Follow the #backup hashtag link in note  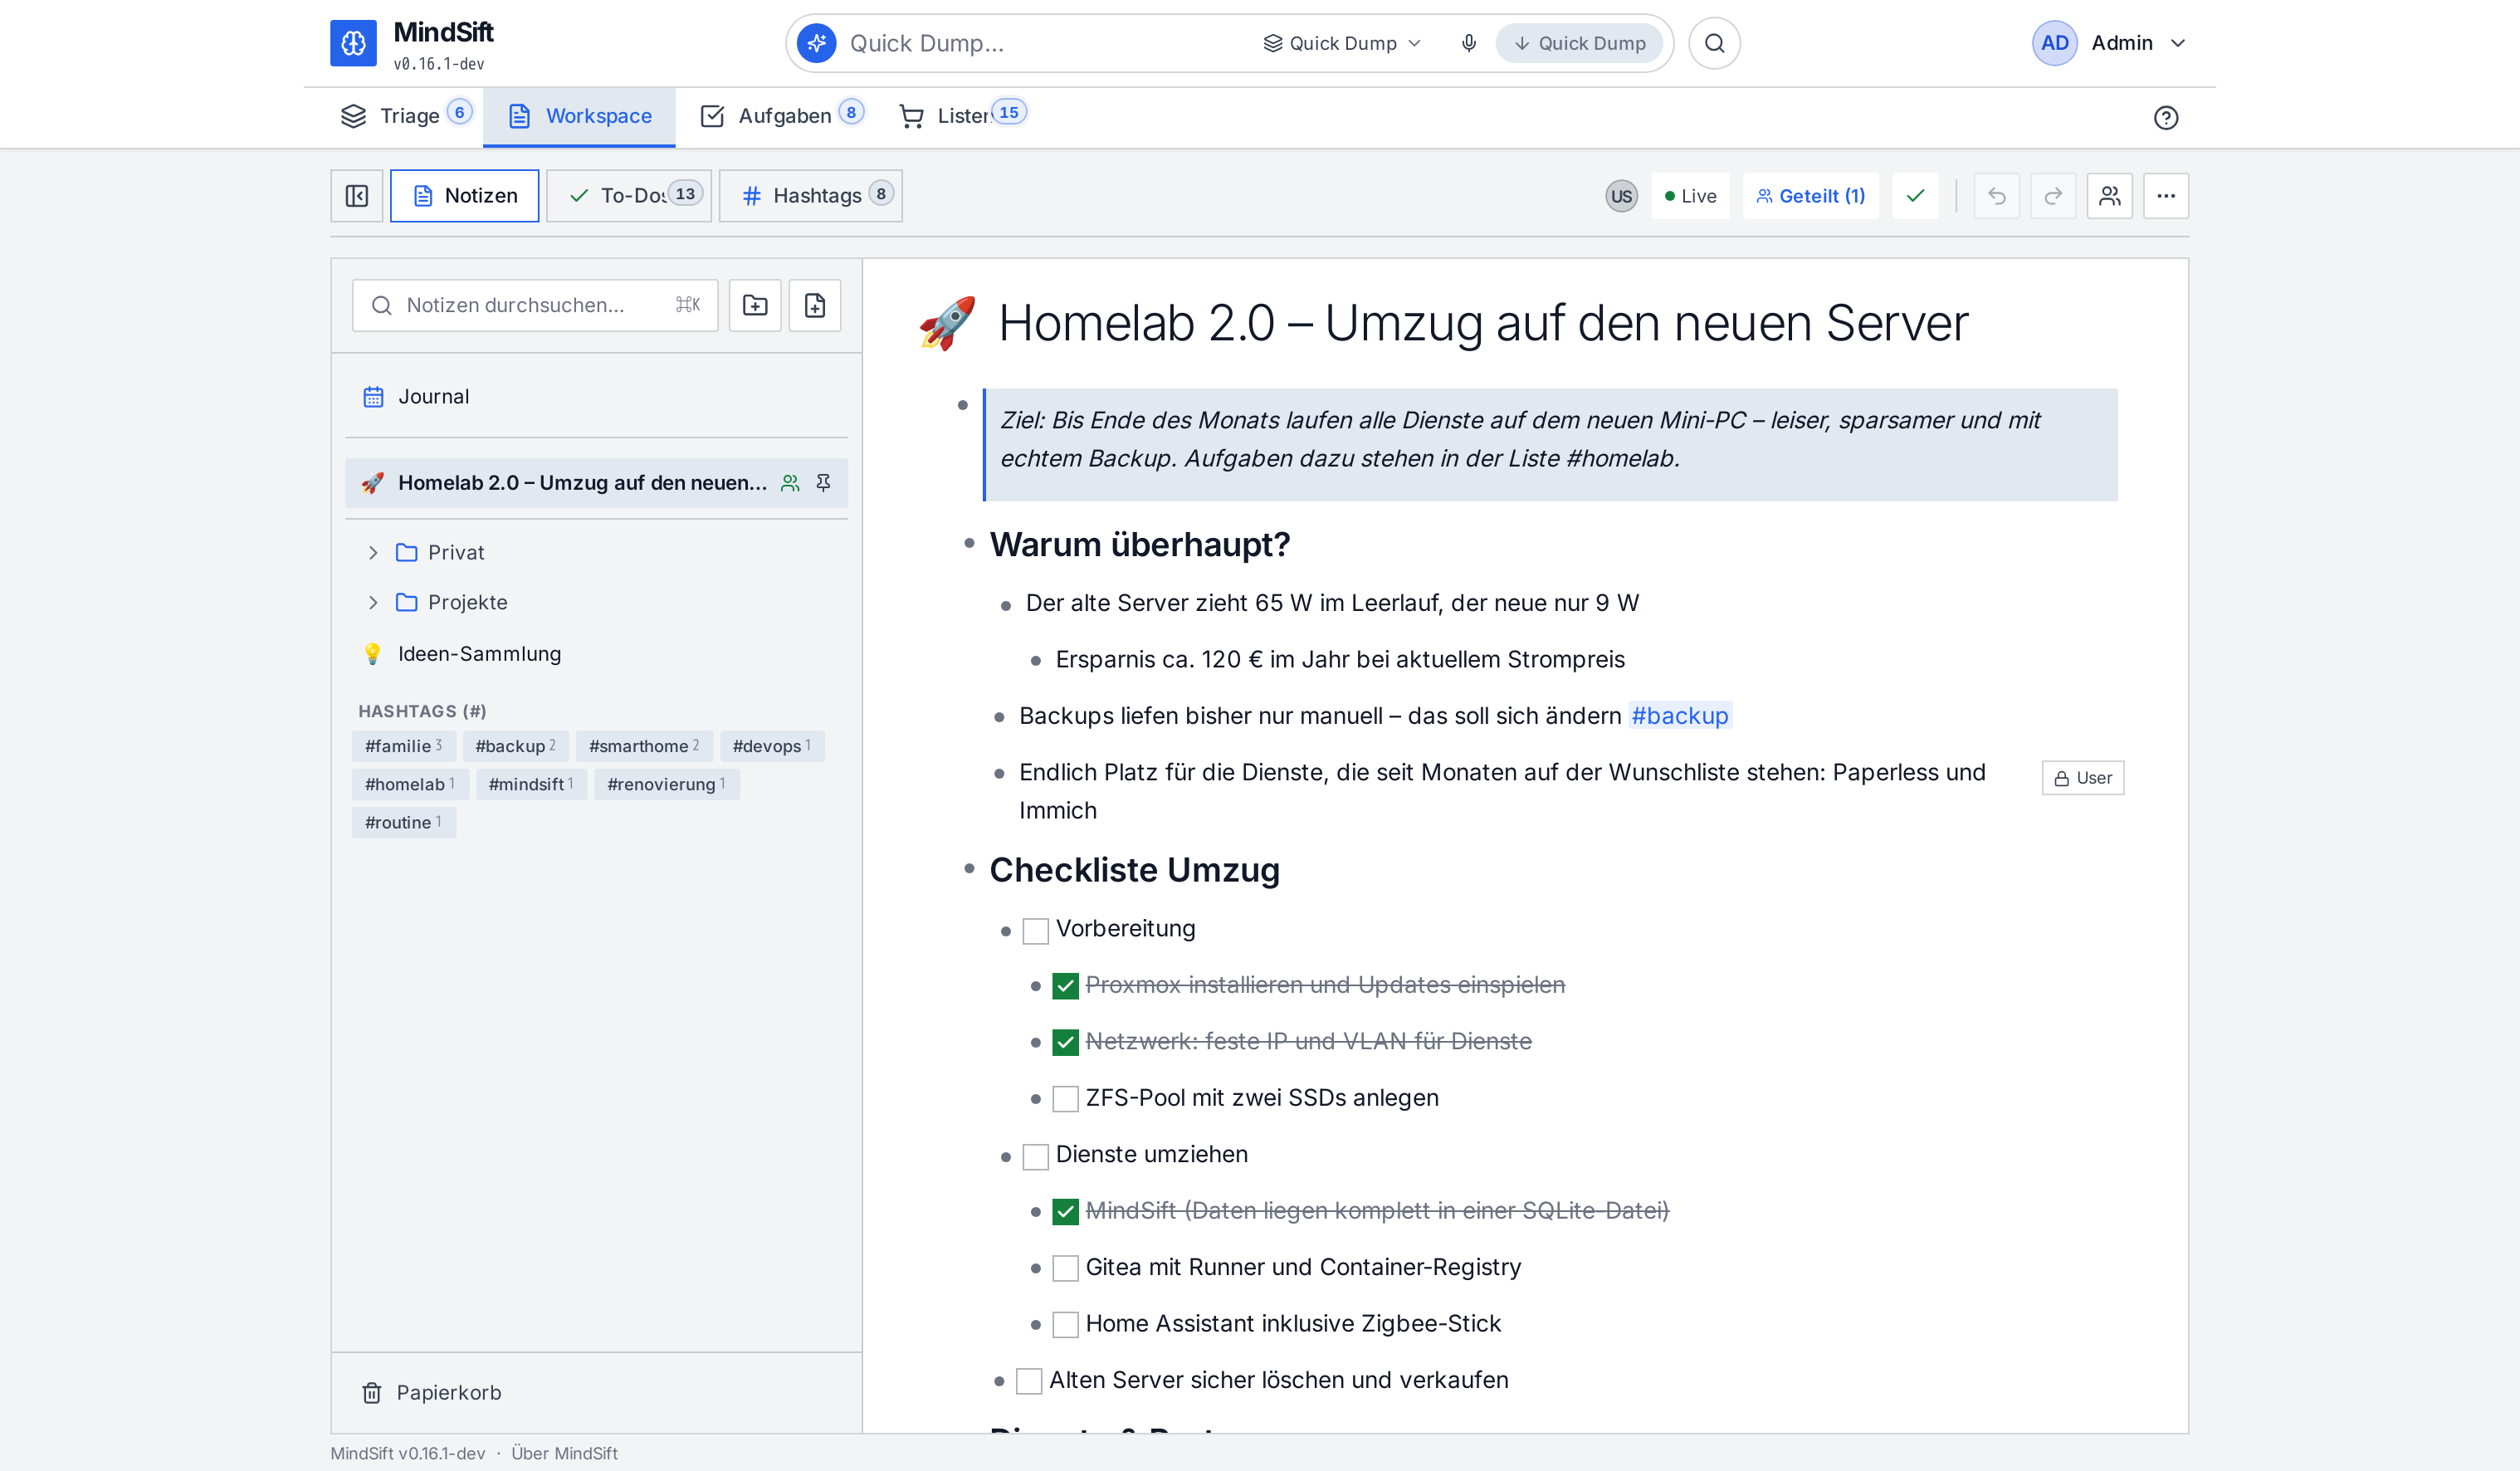[x=1680, y=716]
